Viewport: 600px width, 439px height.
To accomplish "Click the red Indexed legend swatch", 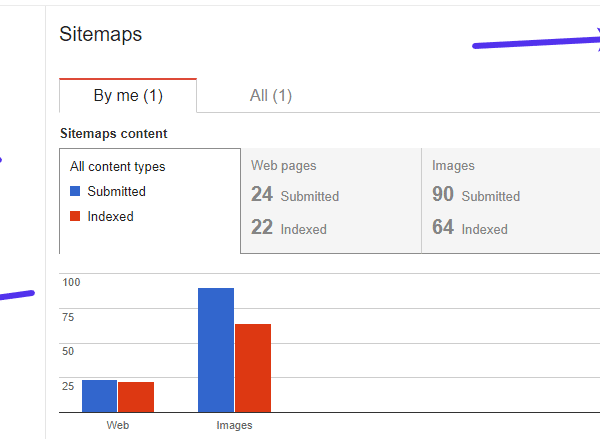I will point(75,216).
